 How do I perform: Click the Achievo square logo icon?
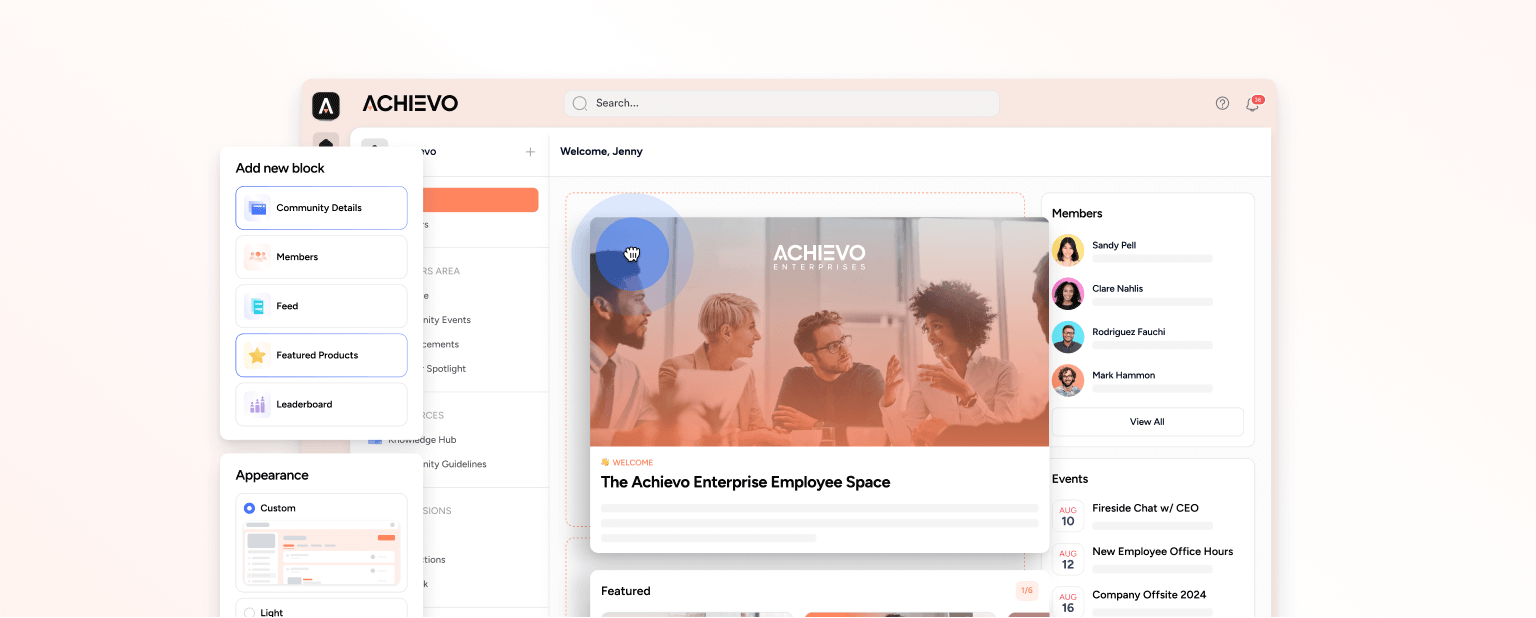326,106
